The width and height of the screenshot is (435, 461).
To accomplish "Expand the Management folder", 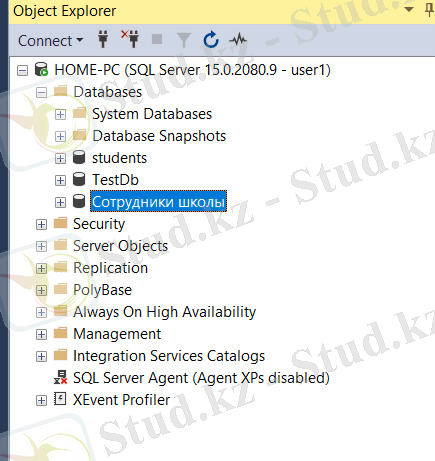I will click(41, 334).
